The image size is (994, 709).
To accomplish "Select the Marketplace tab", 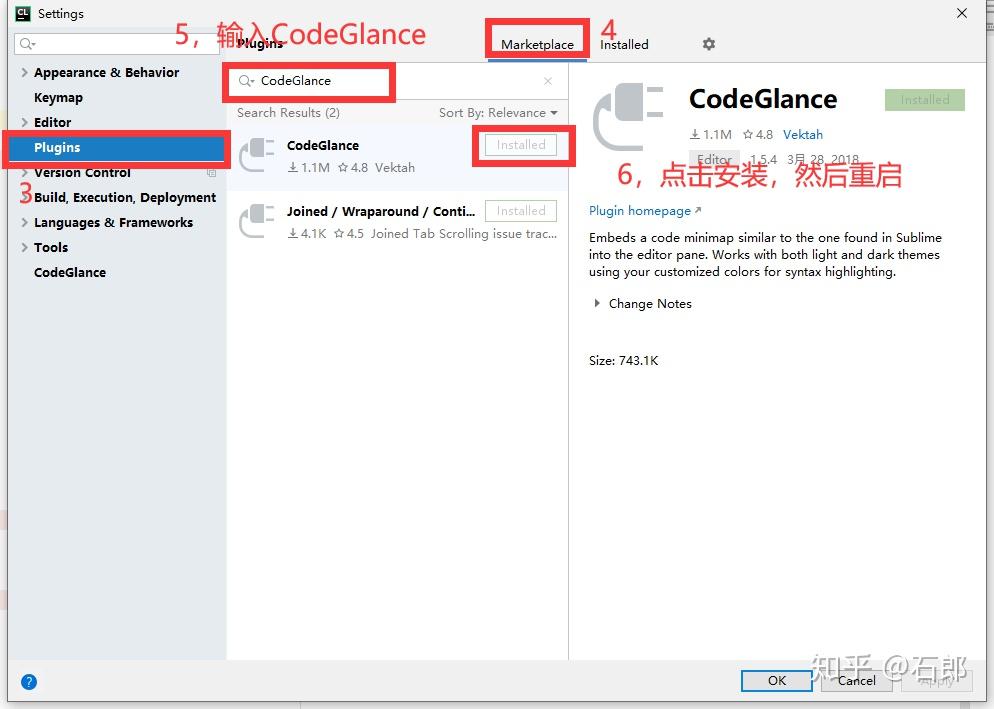I will click(x=537, y=44).
